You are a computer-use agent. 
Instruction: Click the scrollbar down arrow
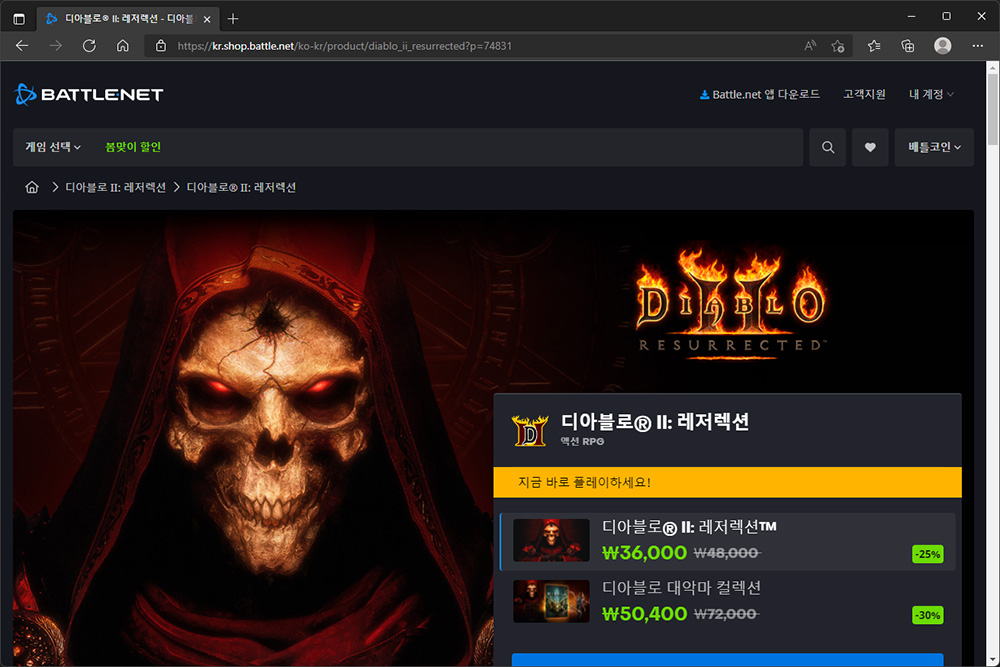tap(993, 661)
